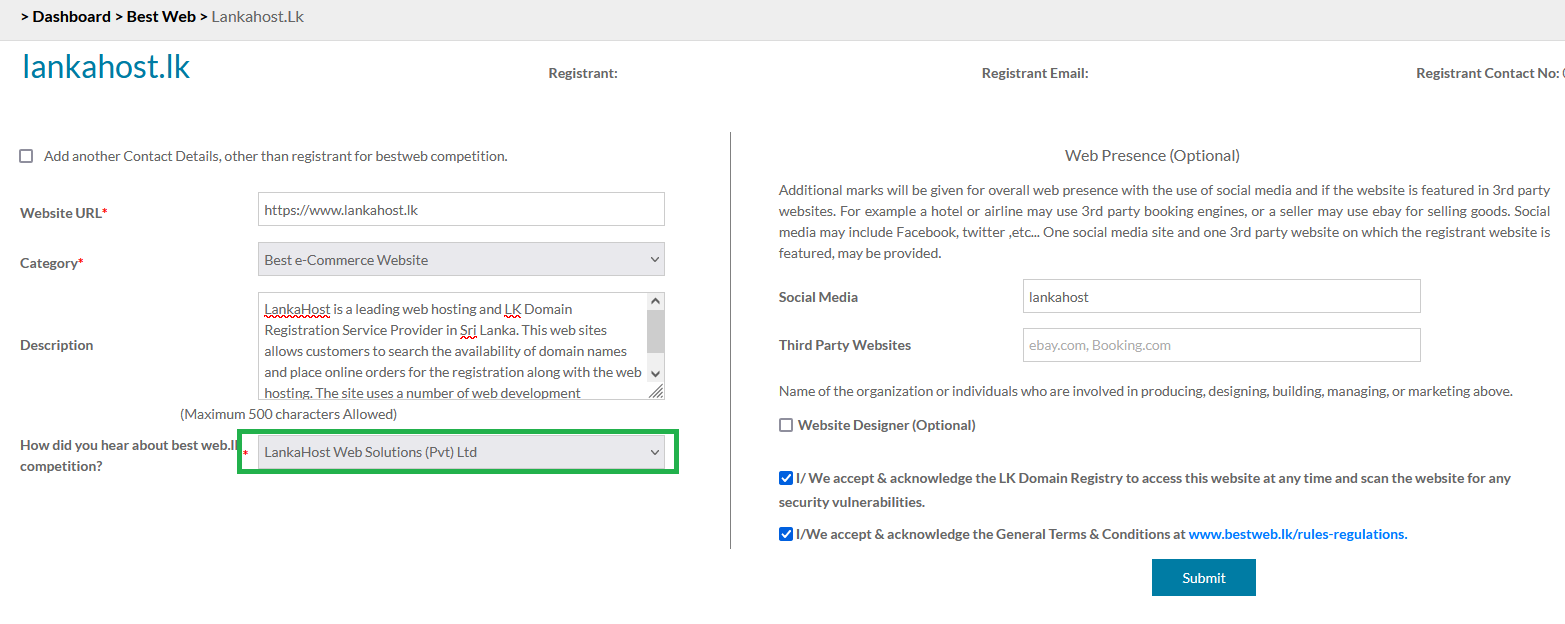Click the Website URL input field
The image size is (1565, 624).
click(x=461, y=209)
